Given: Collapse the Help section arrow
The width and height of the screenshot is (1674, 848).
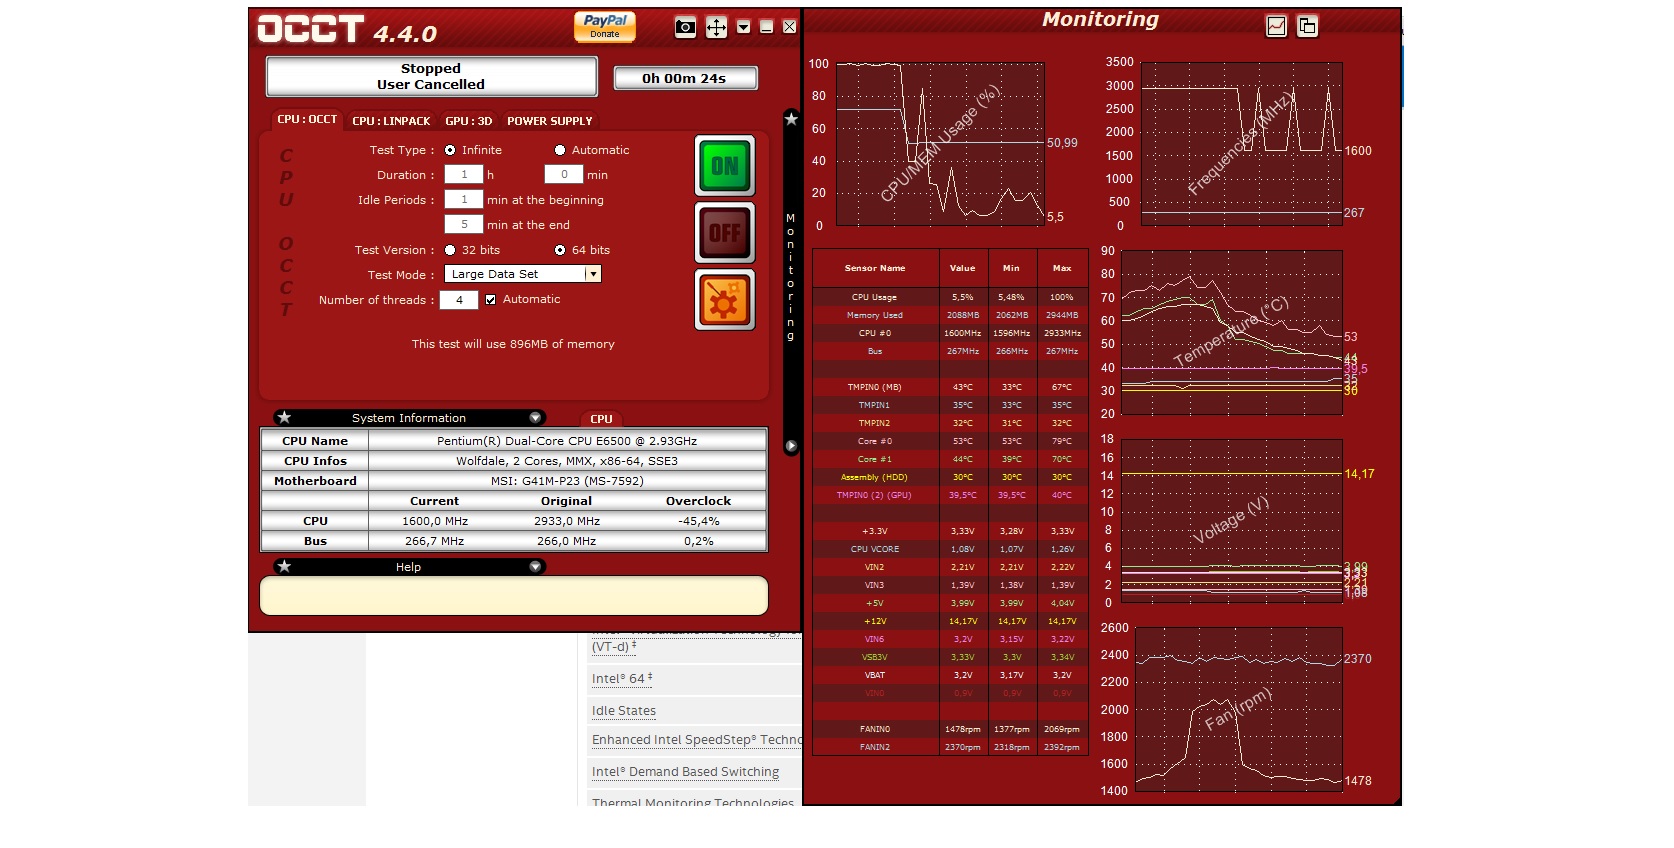Looking at the screenshot, I should click(536, 566).
